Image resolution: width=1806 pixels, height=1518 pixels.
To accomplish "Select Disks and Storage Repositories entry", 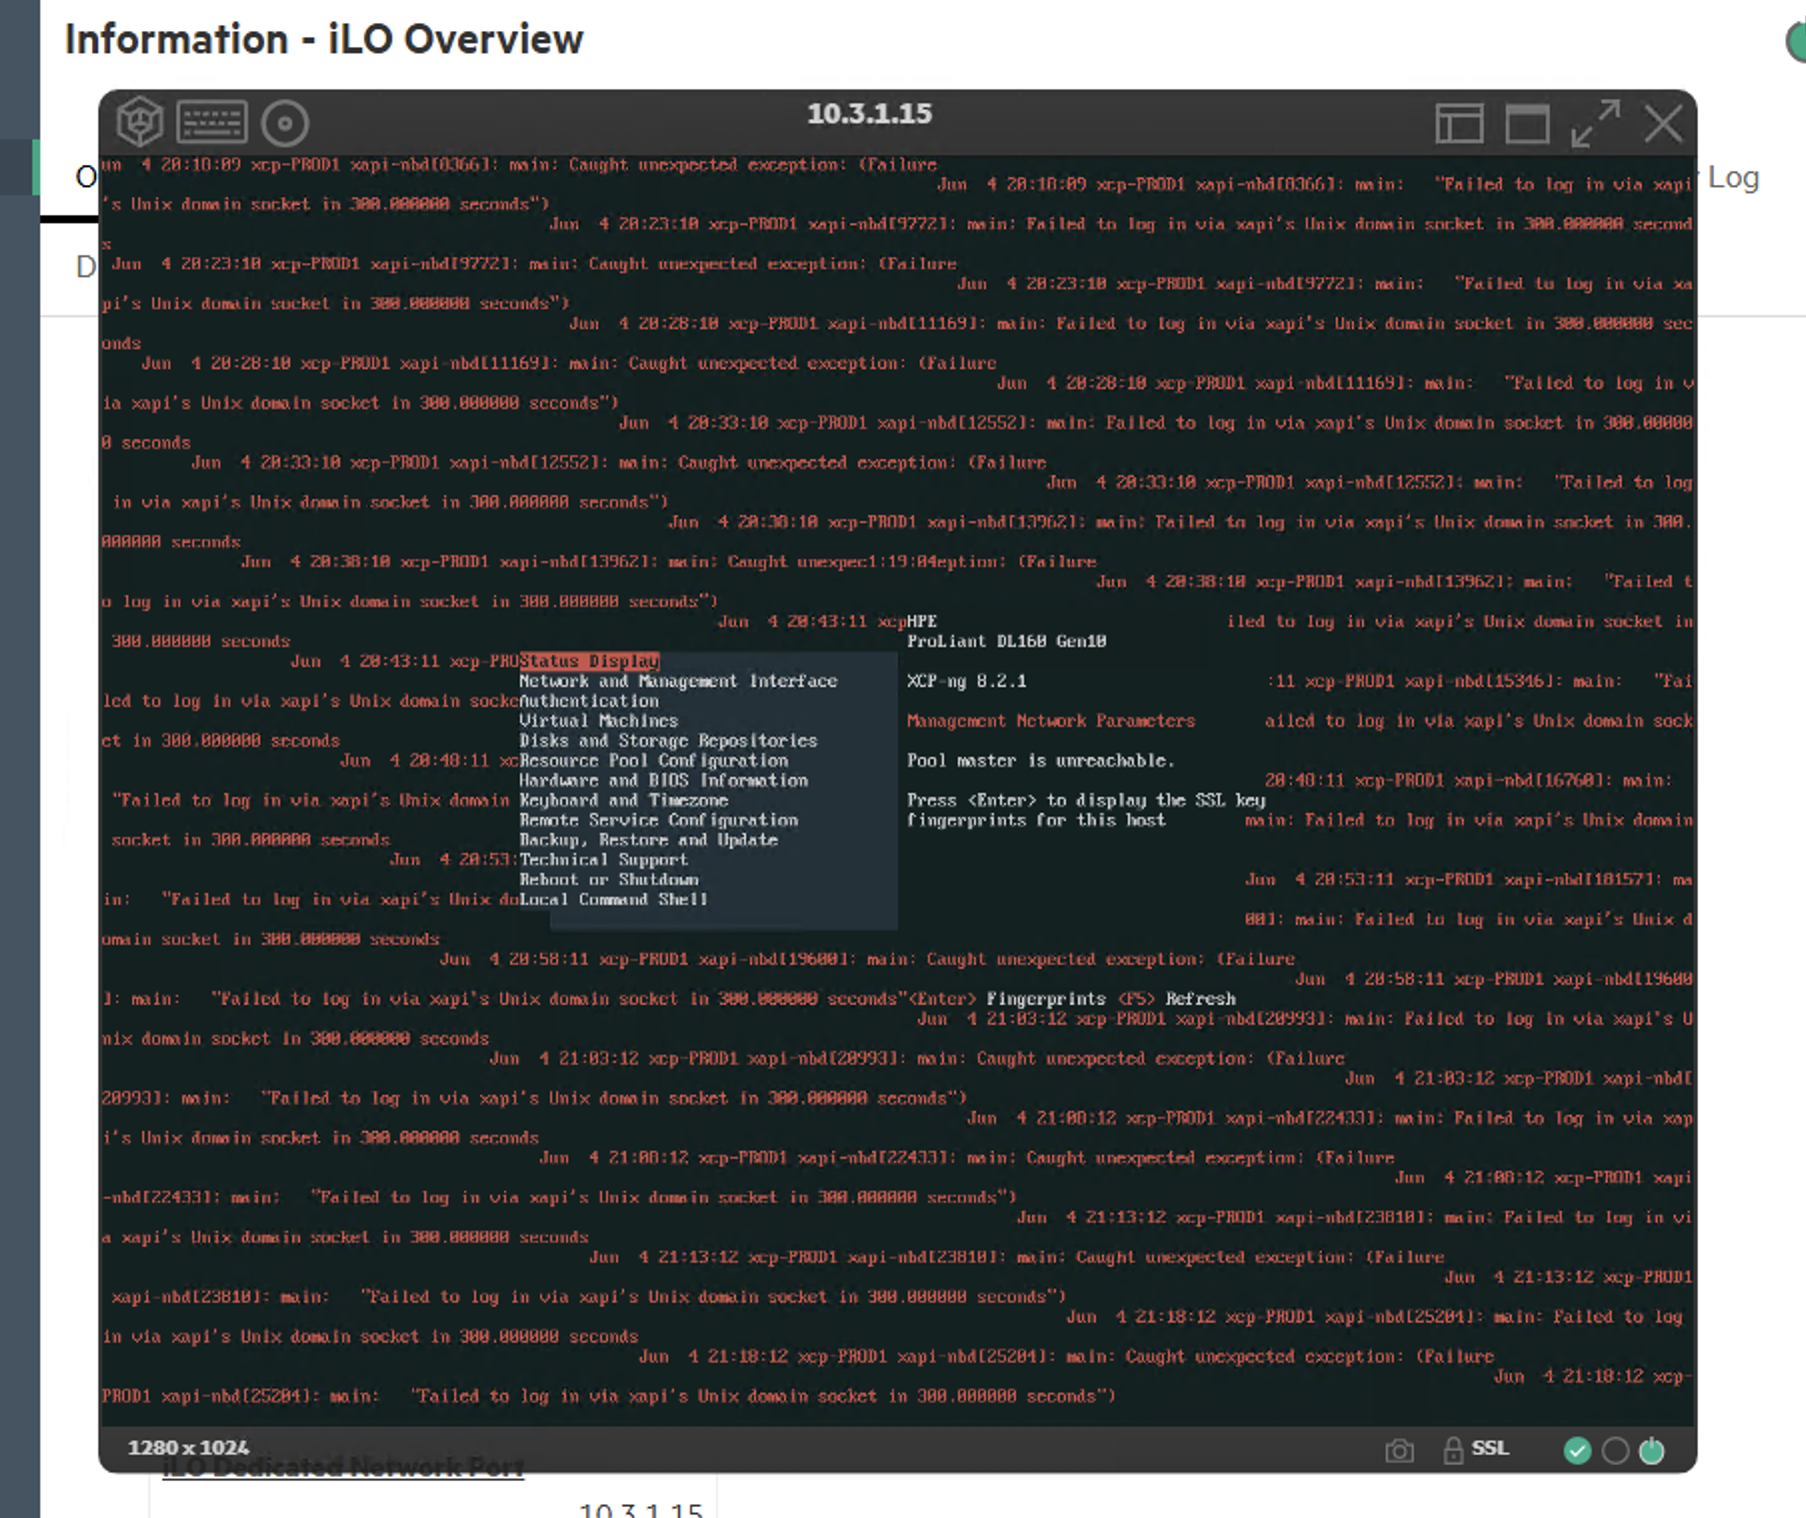I will coord(668,741).
